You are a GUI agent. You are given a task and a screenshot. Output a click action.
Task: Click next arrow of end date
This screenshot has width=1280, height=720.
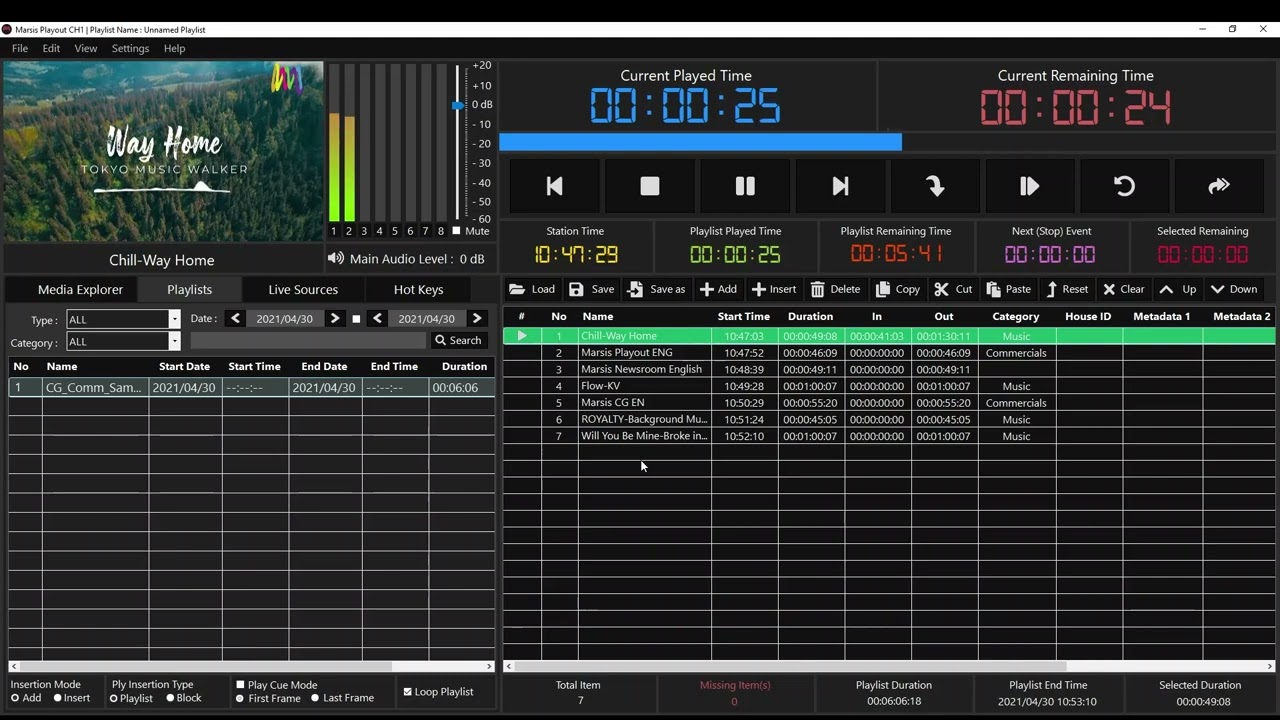[x=477, y=319]
